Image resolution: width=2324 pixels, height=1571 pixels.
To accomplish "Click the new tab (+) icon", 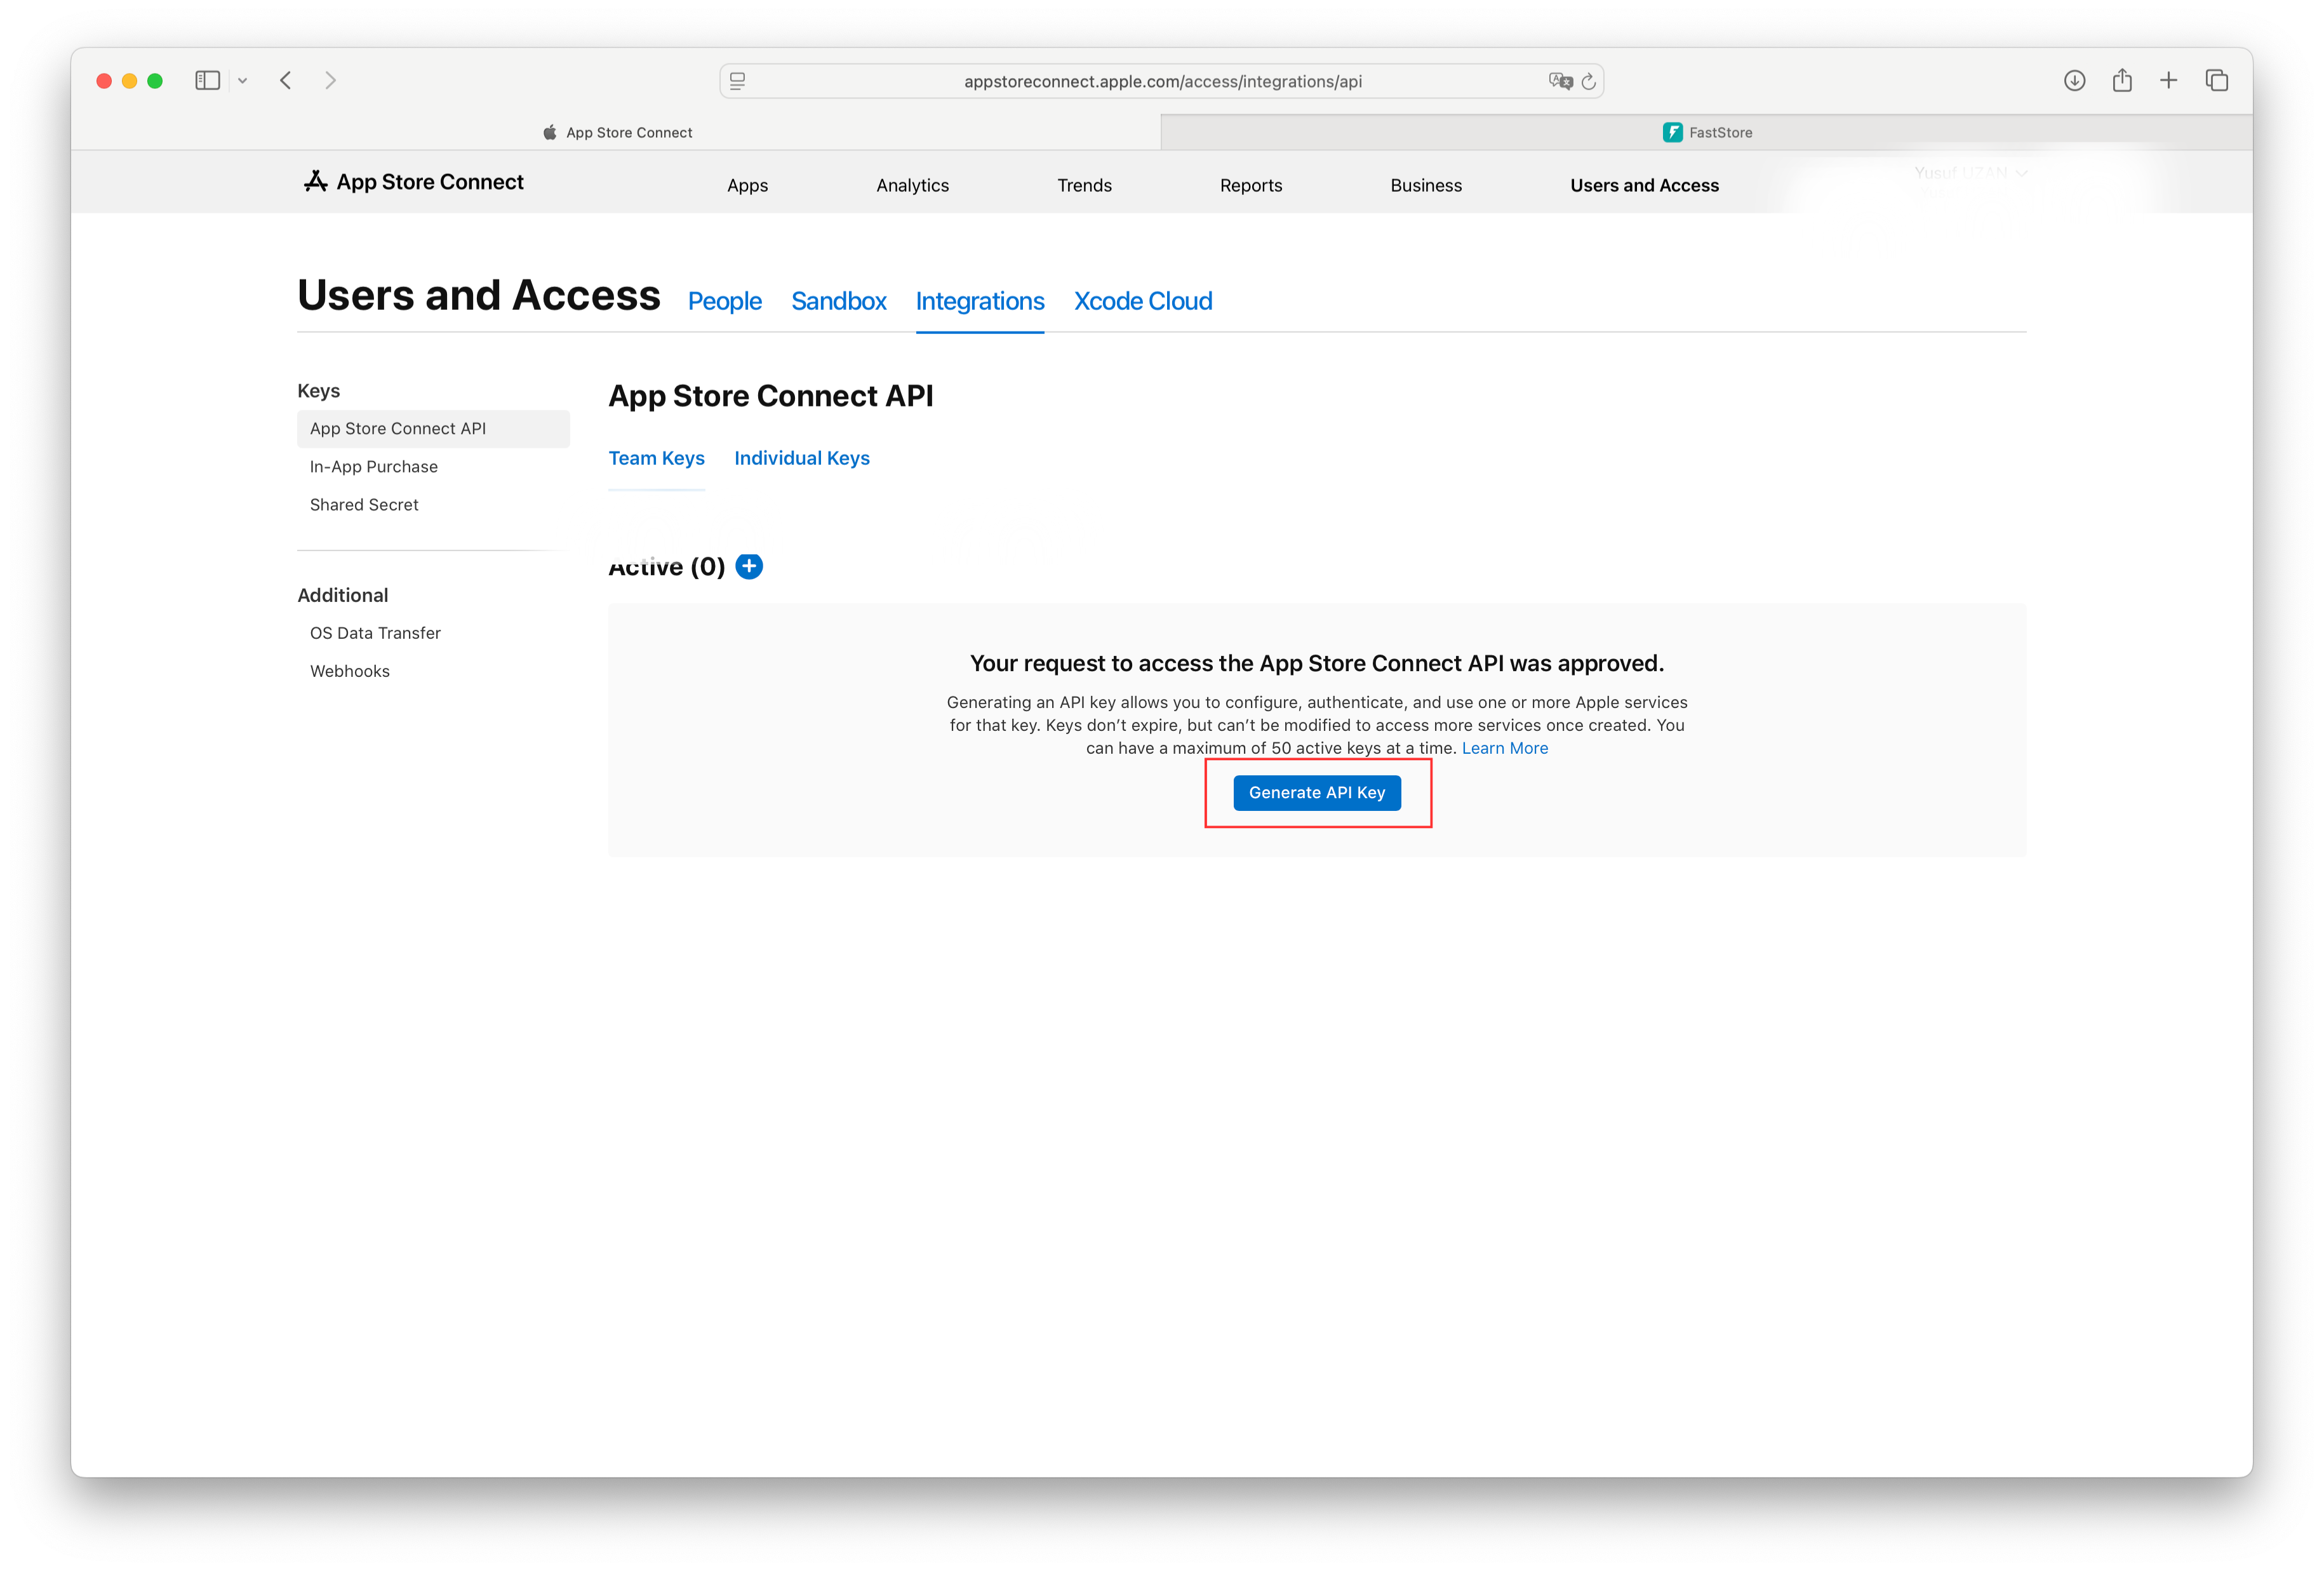I will (2169, 80).
